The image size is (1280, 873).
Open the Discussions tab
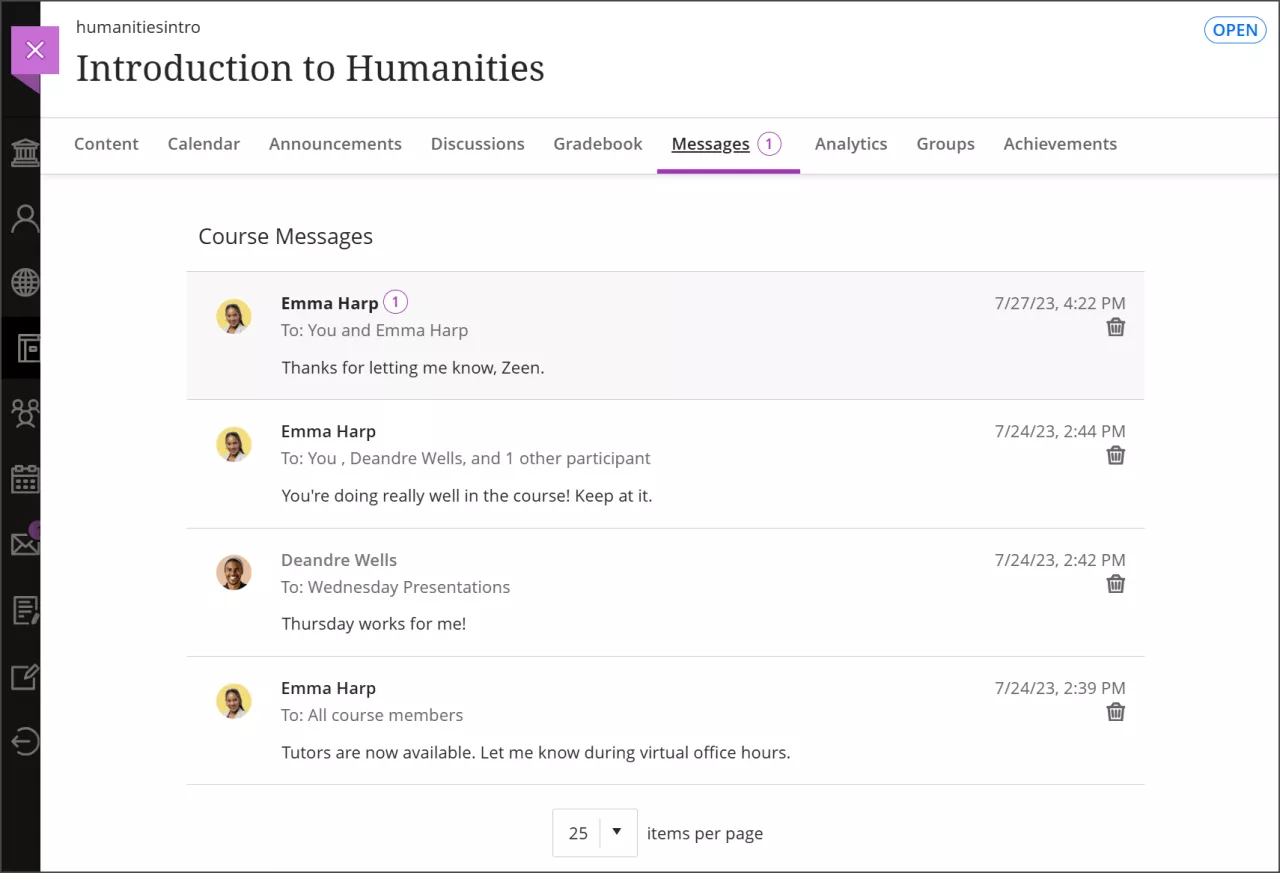pos(477,144)
